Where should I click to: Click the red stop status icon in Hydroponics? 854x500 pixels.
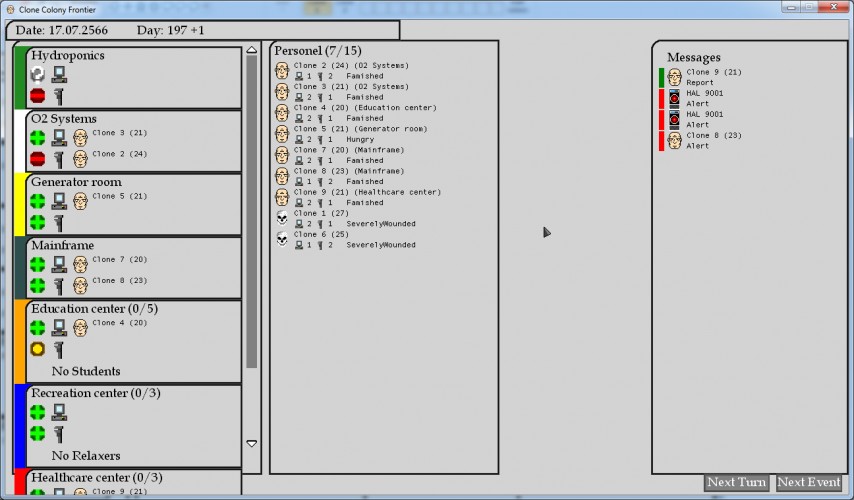click(x=38, y=96)
